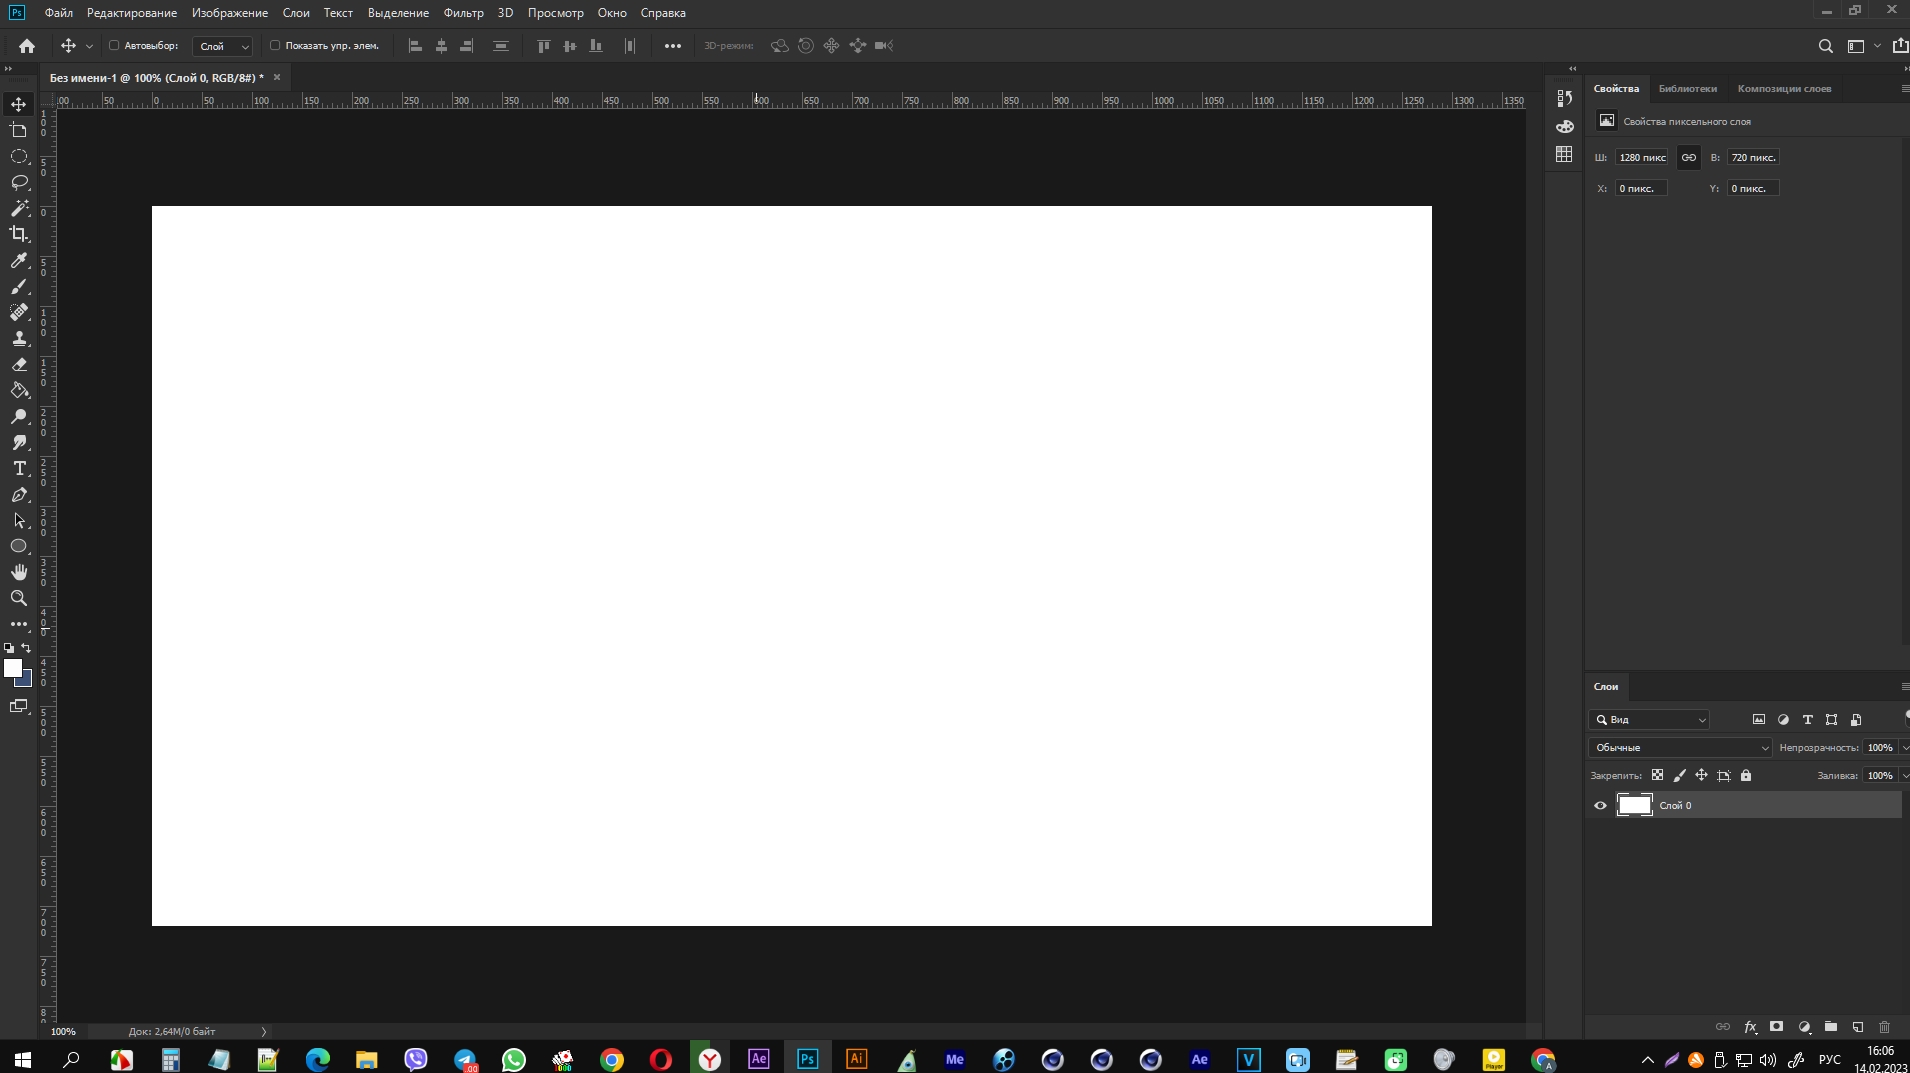The width and height of the screenshot is (1910, 1073).
Task: Align top edges in options bar
Action: [x=543, y=46]
